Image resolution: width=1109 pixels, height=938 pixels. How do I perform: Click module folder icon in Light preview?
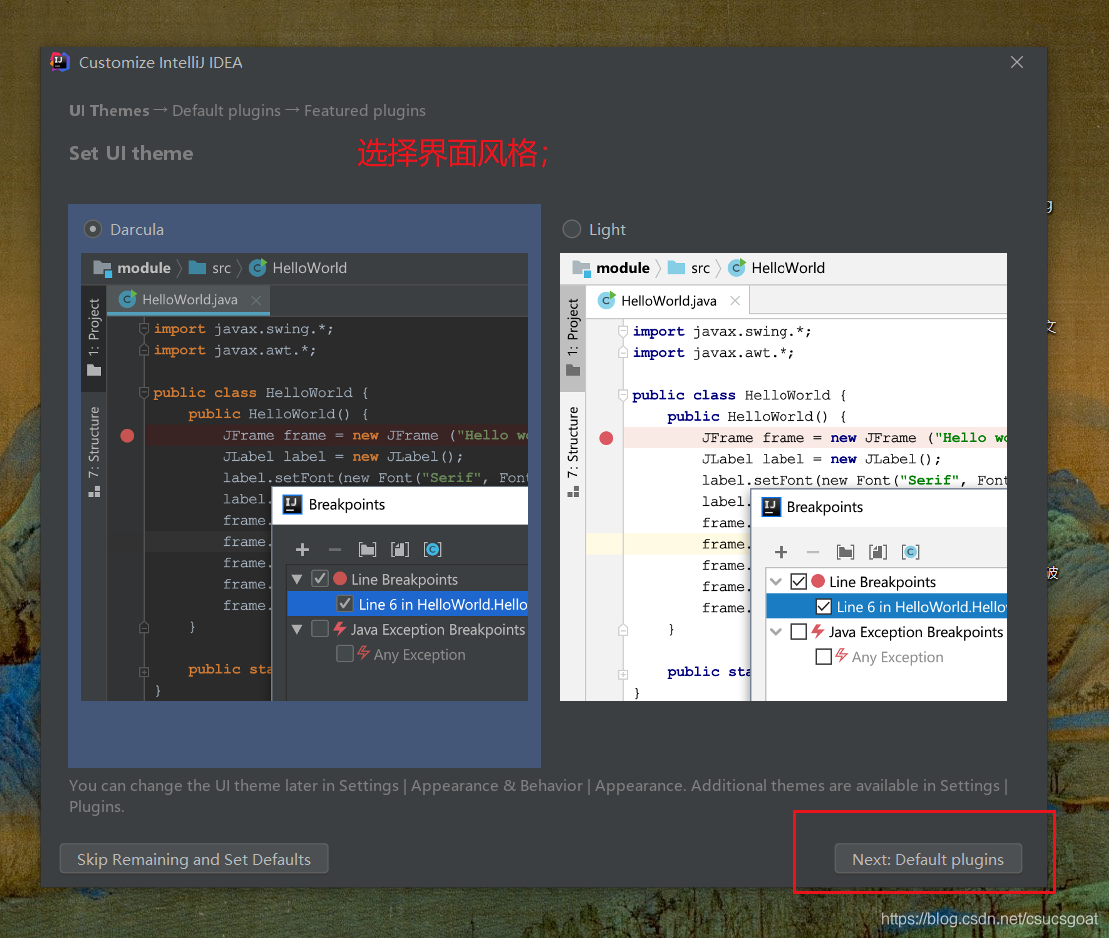(x=581, y=268)
